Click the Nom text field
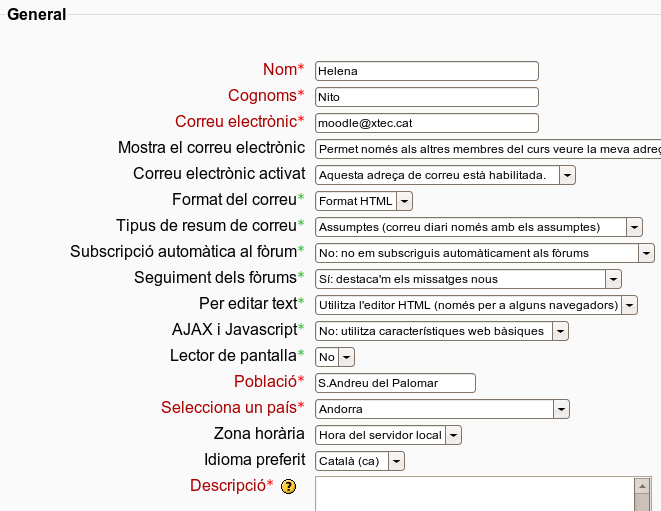This screenshot has width=661, height=511. pos(426,71)
